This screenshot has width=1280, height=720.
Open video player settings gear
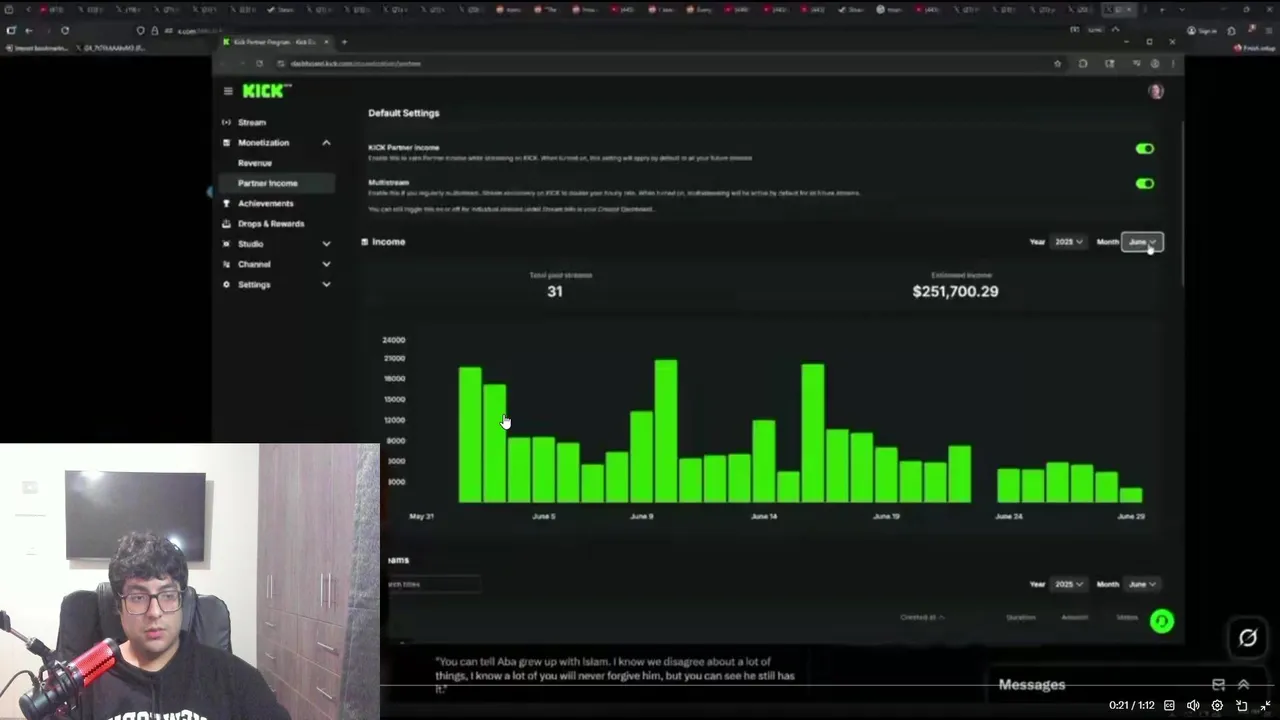1217,705
